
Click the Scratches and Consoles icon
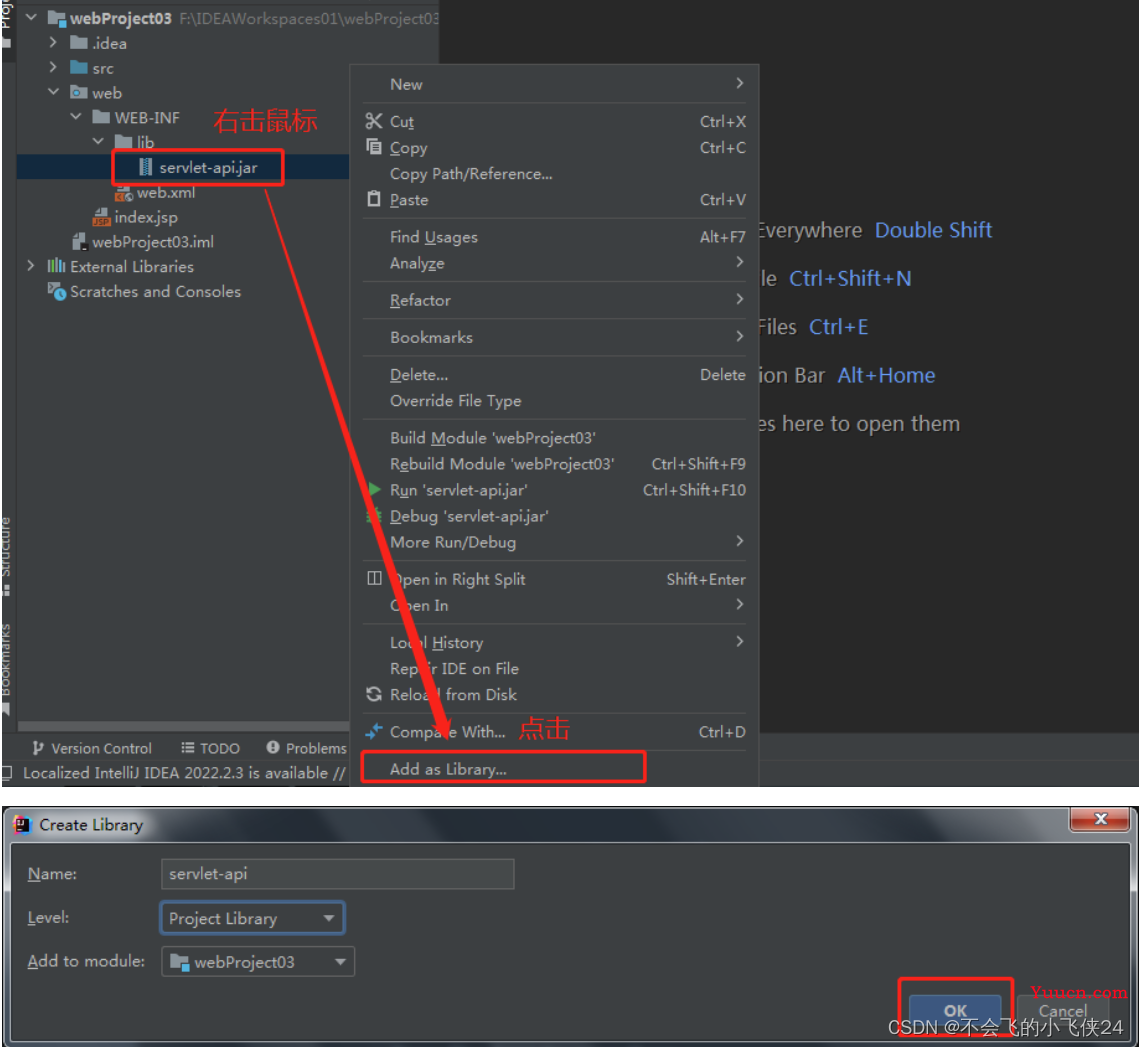tap(57, 291)
